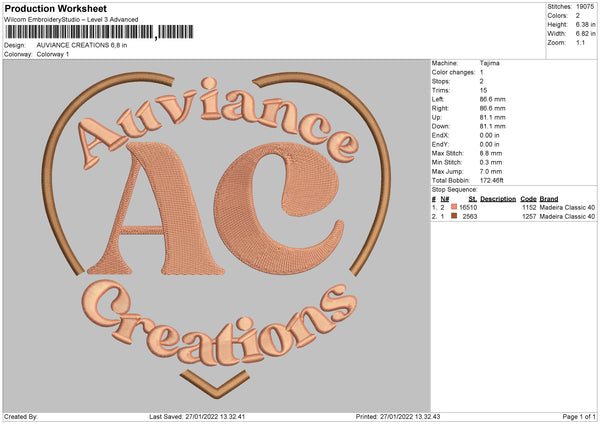Screen dimensions: 600x424
Task: Click the brown color swatch in stop 2
Action: click(x=453, y=216)
